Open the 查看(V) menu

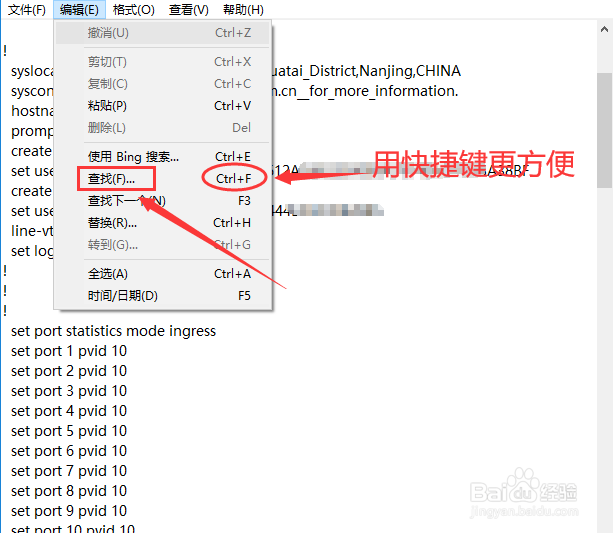(189, 9)
